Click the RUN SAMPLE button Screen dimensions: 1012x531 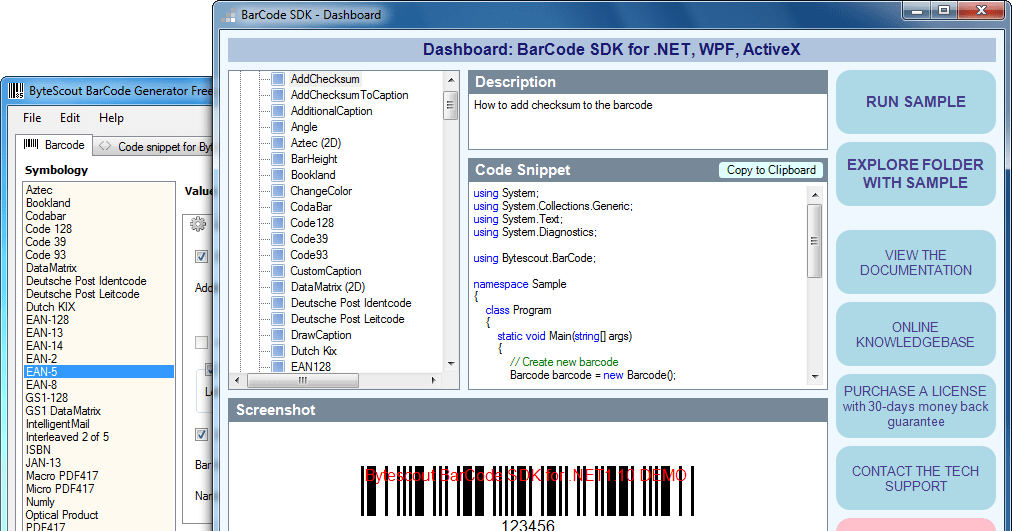pos(916,102)
